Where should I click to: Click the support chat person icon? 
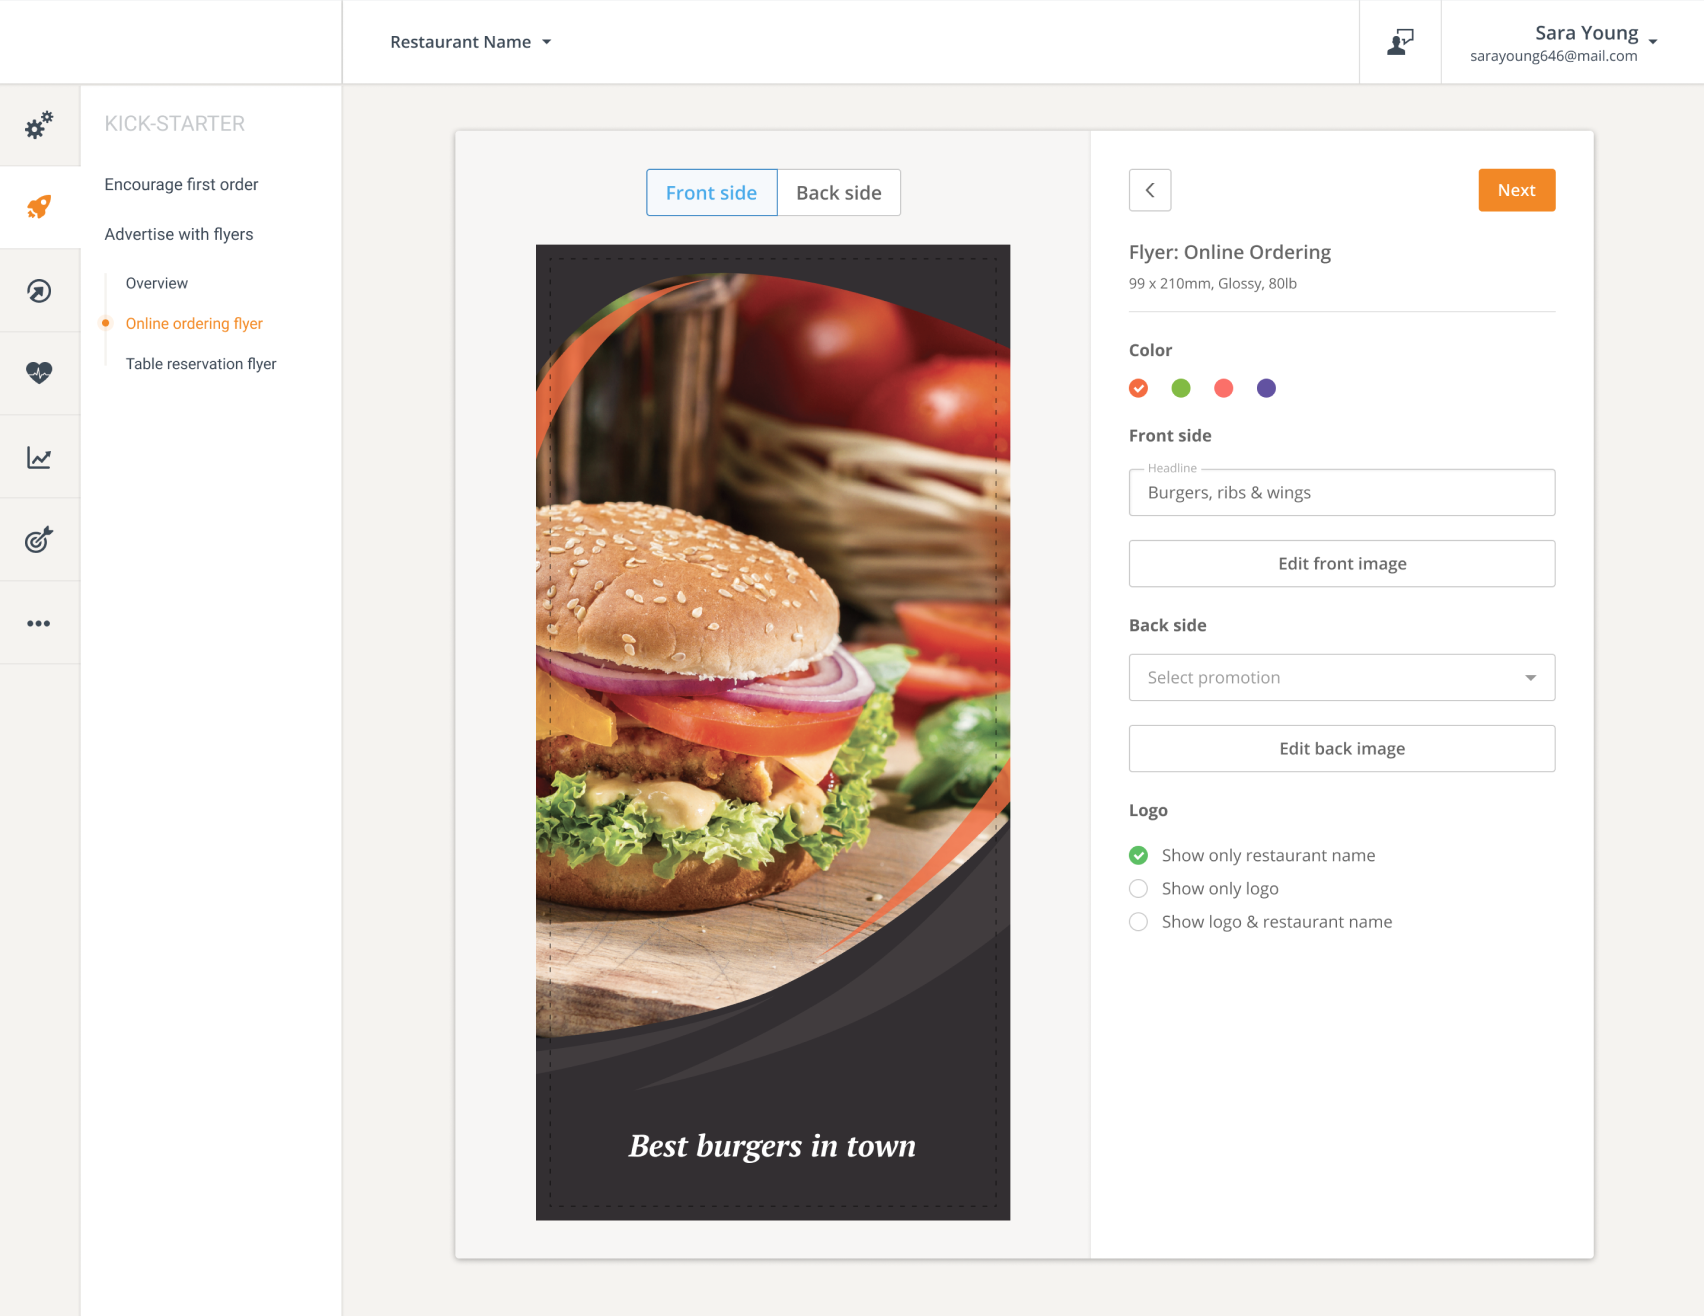coord(1400,42)
